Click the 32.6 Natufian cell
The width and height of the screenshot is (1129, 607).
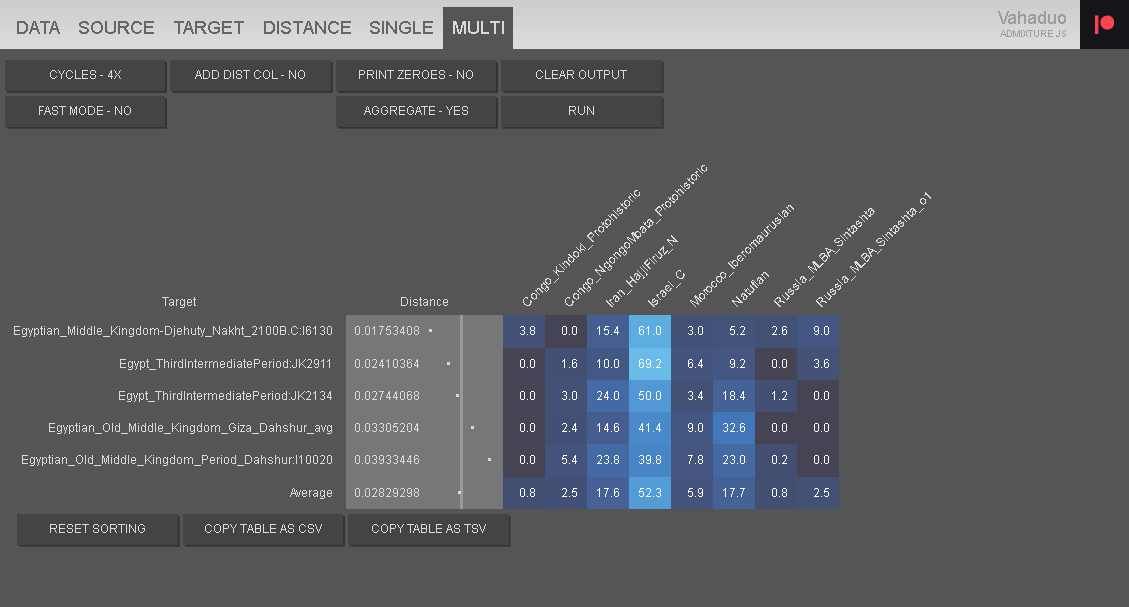[734, 428]
